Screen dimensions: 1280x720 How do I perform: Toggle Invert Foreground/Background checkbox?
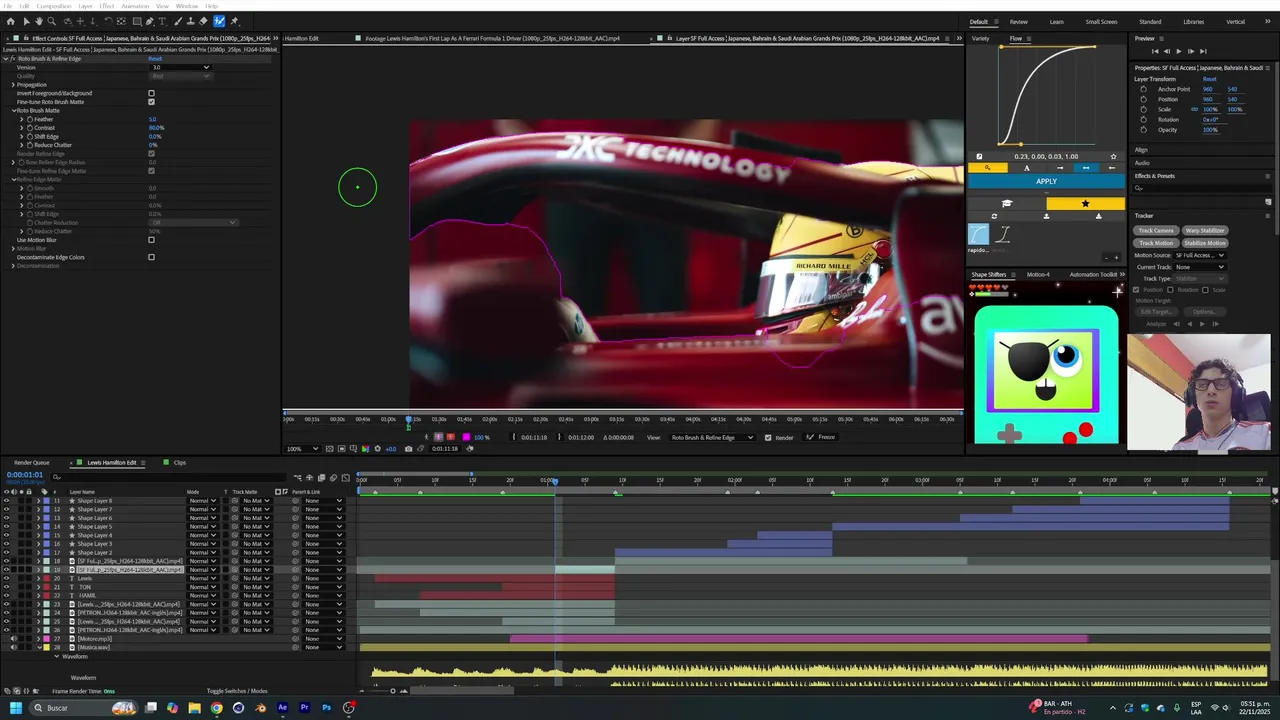click(151, 93)
